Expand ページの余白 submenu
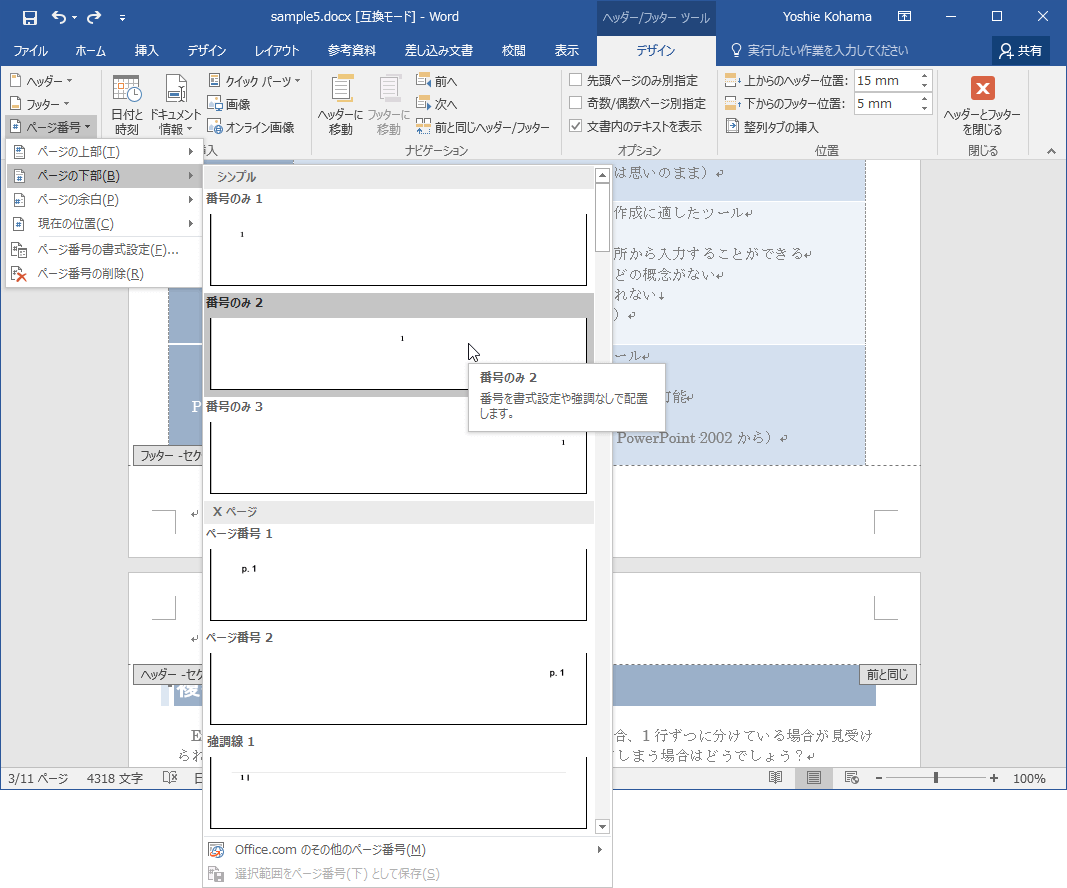The width and height of the screenshot is (1067, 888). tap(104, 199)
